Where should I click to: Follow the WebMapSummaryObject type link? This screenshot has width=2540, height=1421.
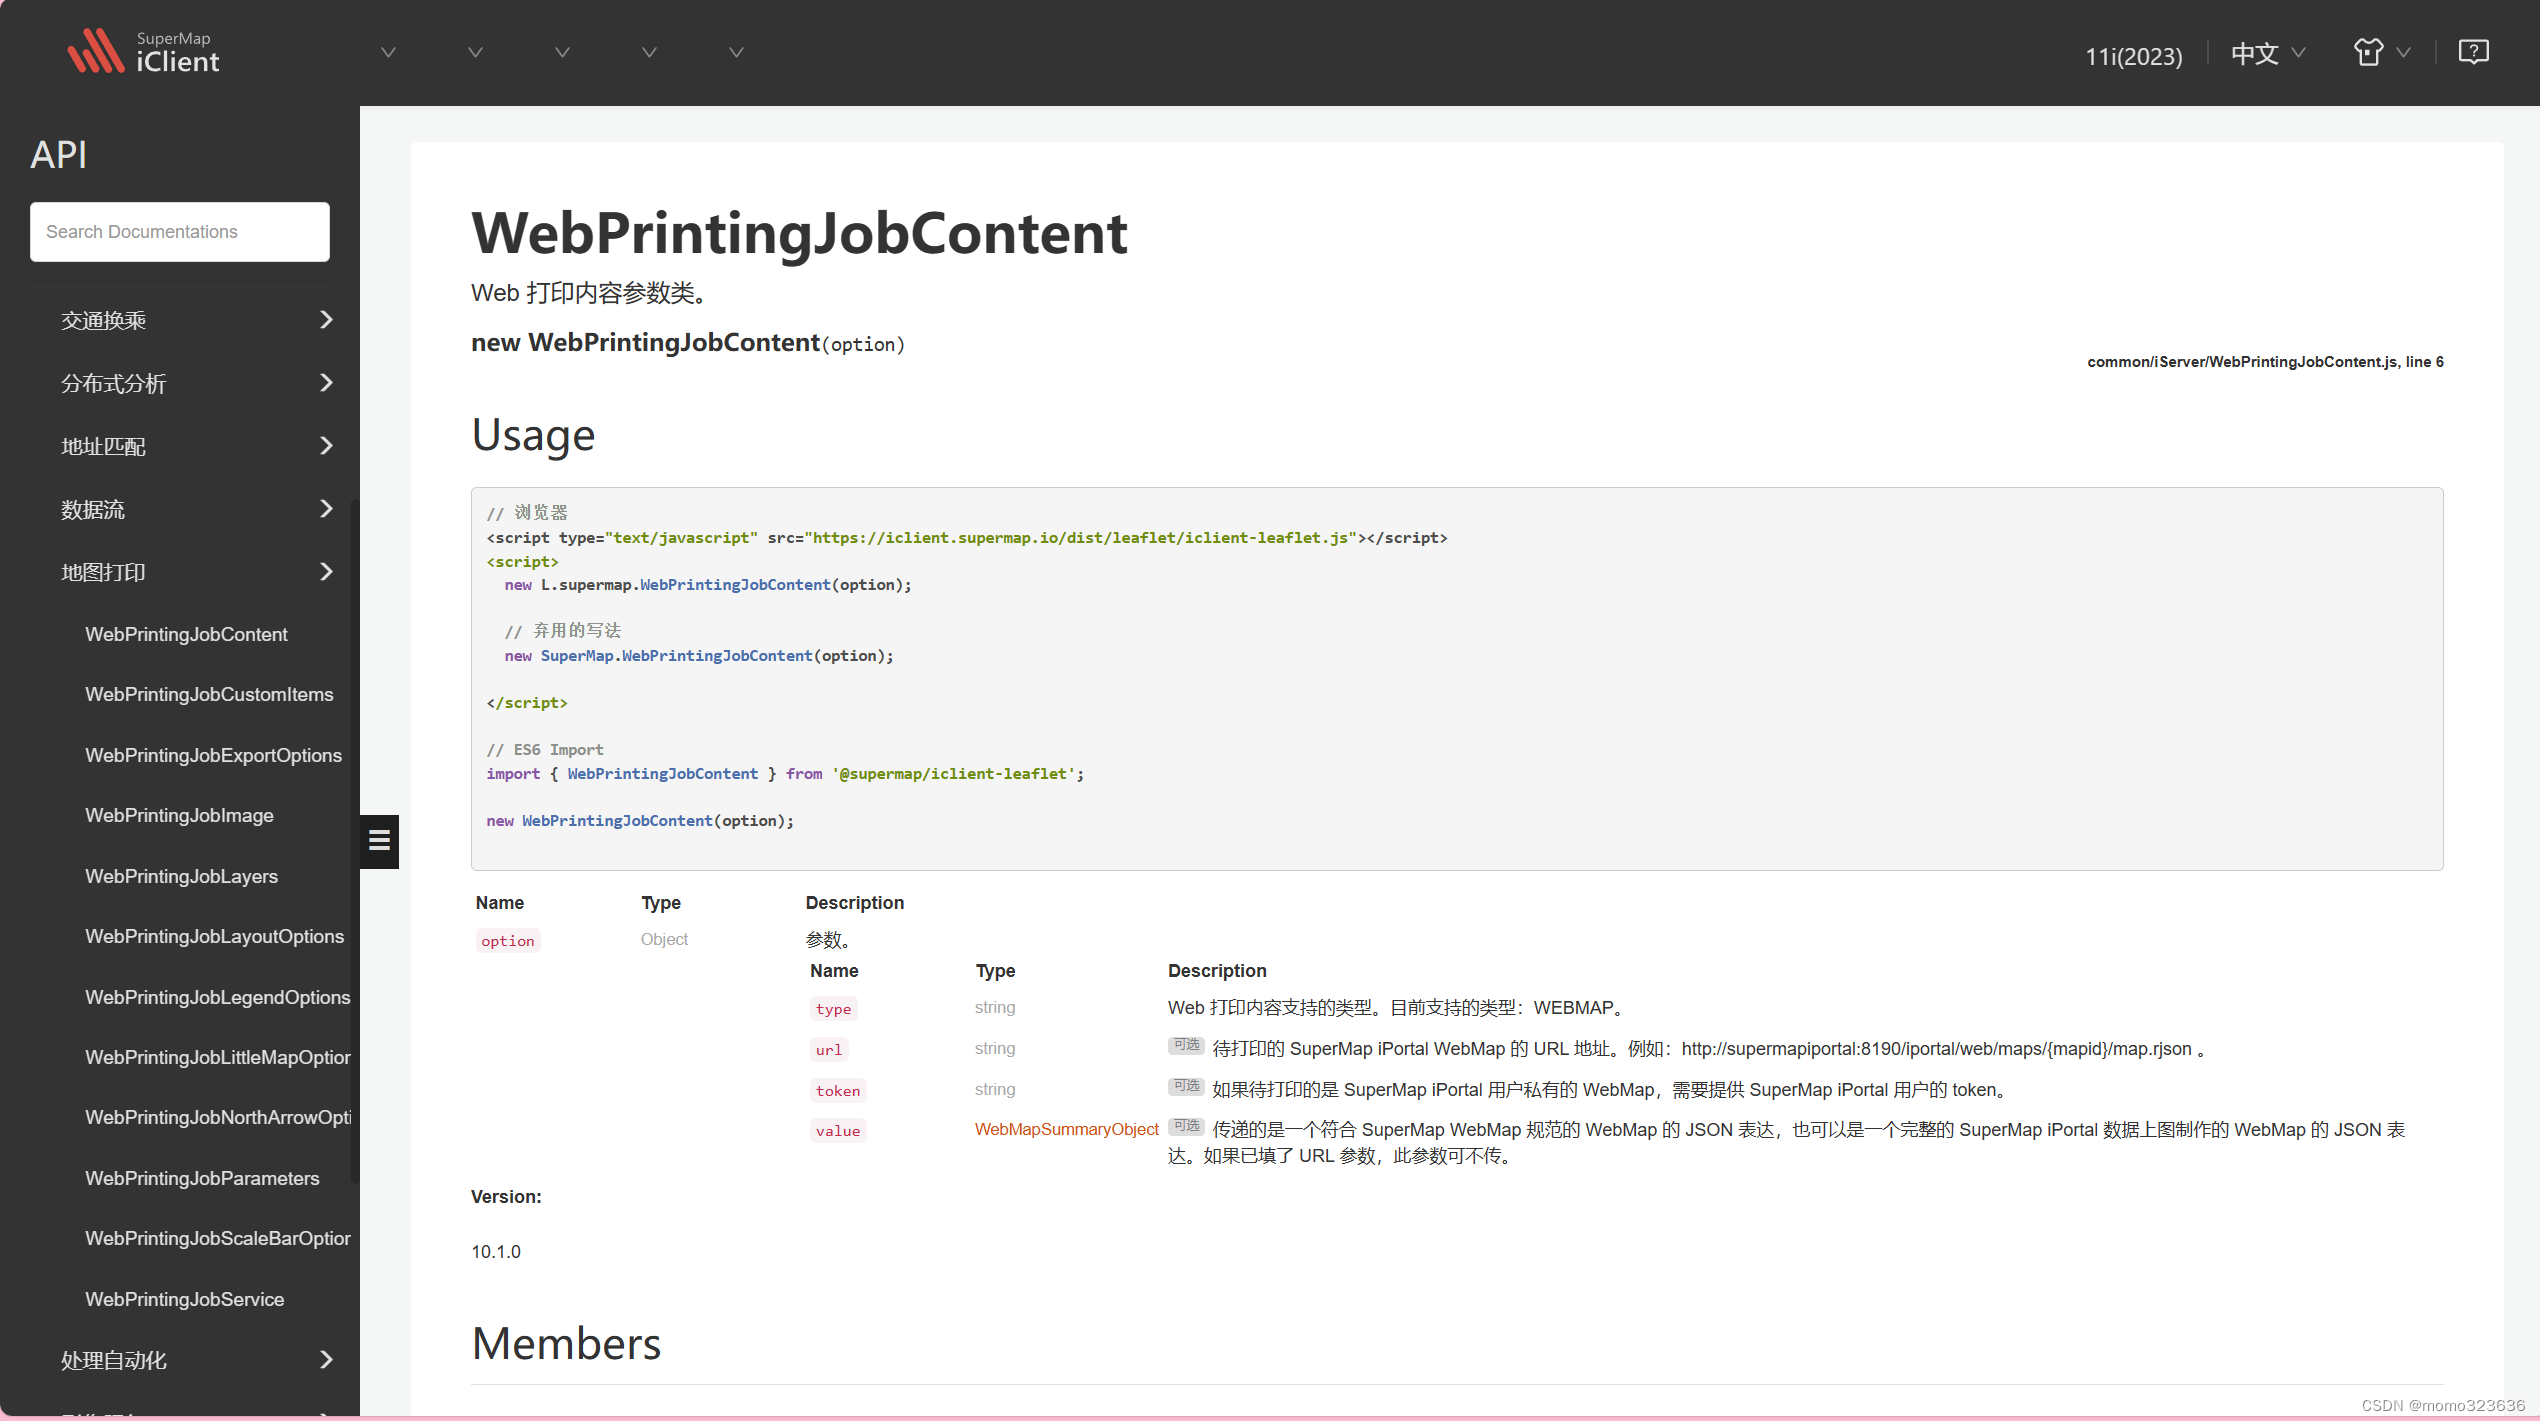pos(1066,1129)
